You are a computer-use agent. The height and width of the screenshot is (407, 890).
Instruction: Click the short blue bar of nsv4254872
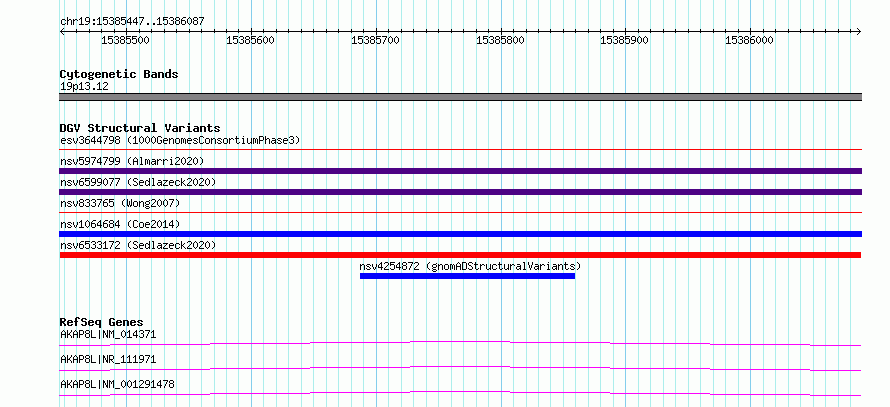[x=467, y=276]
